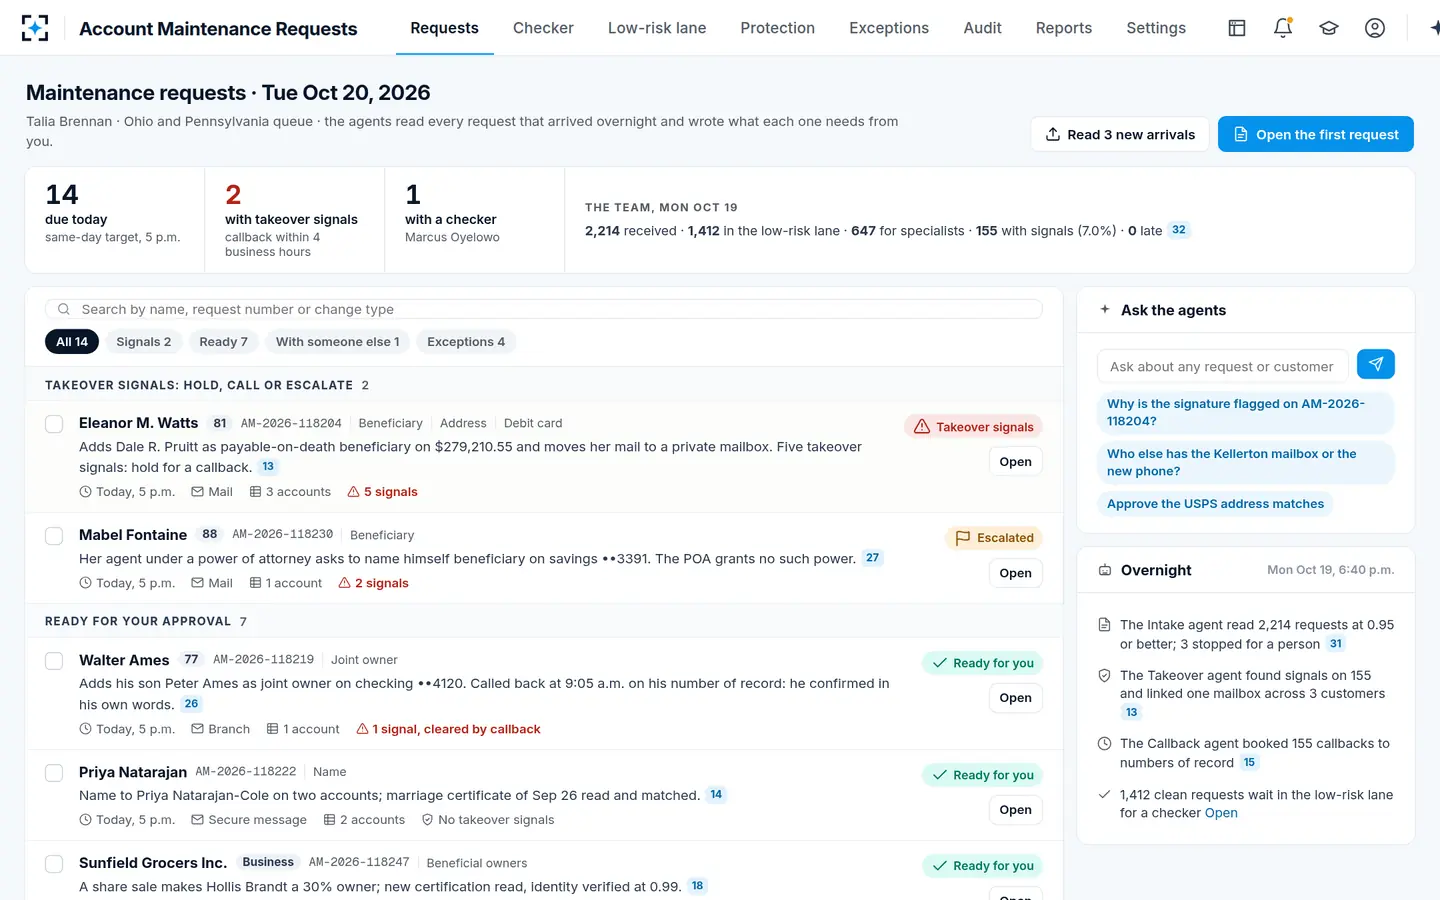Screen dimensions: 1440x900
Task: Click citation badge 14 on Priya Natarajan row
Action: click(x=716, y=795)
